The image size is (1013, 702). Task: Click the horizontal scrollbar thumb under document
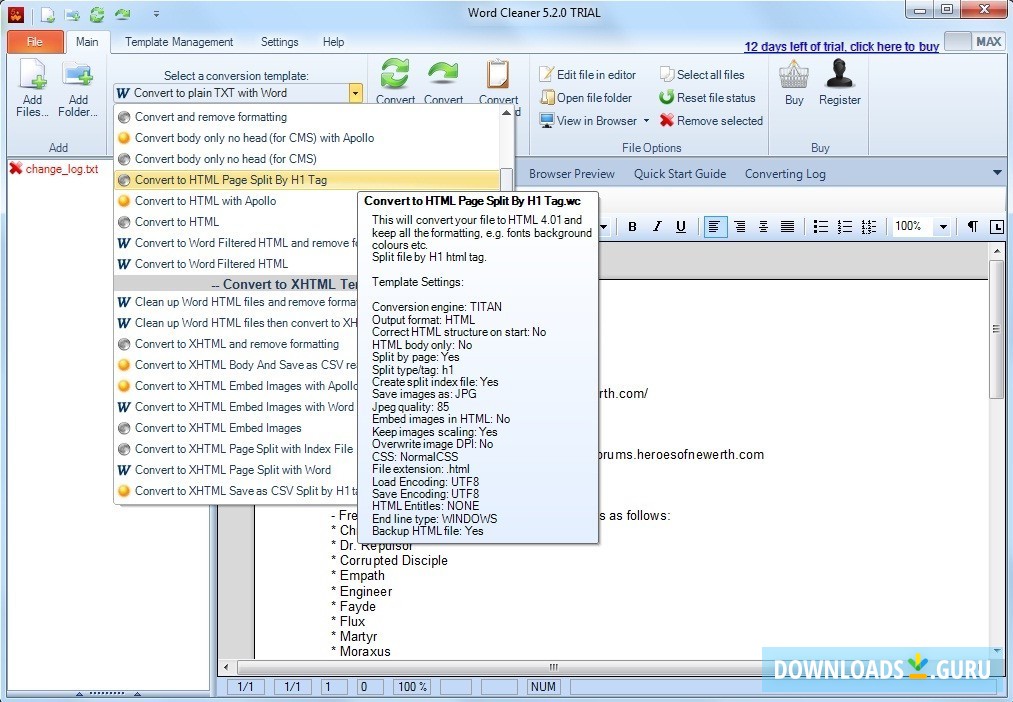(x=554, y=667)
